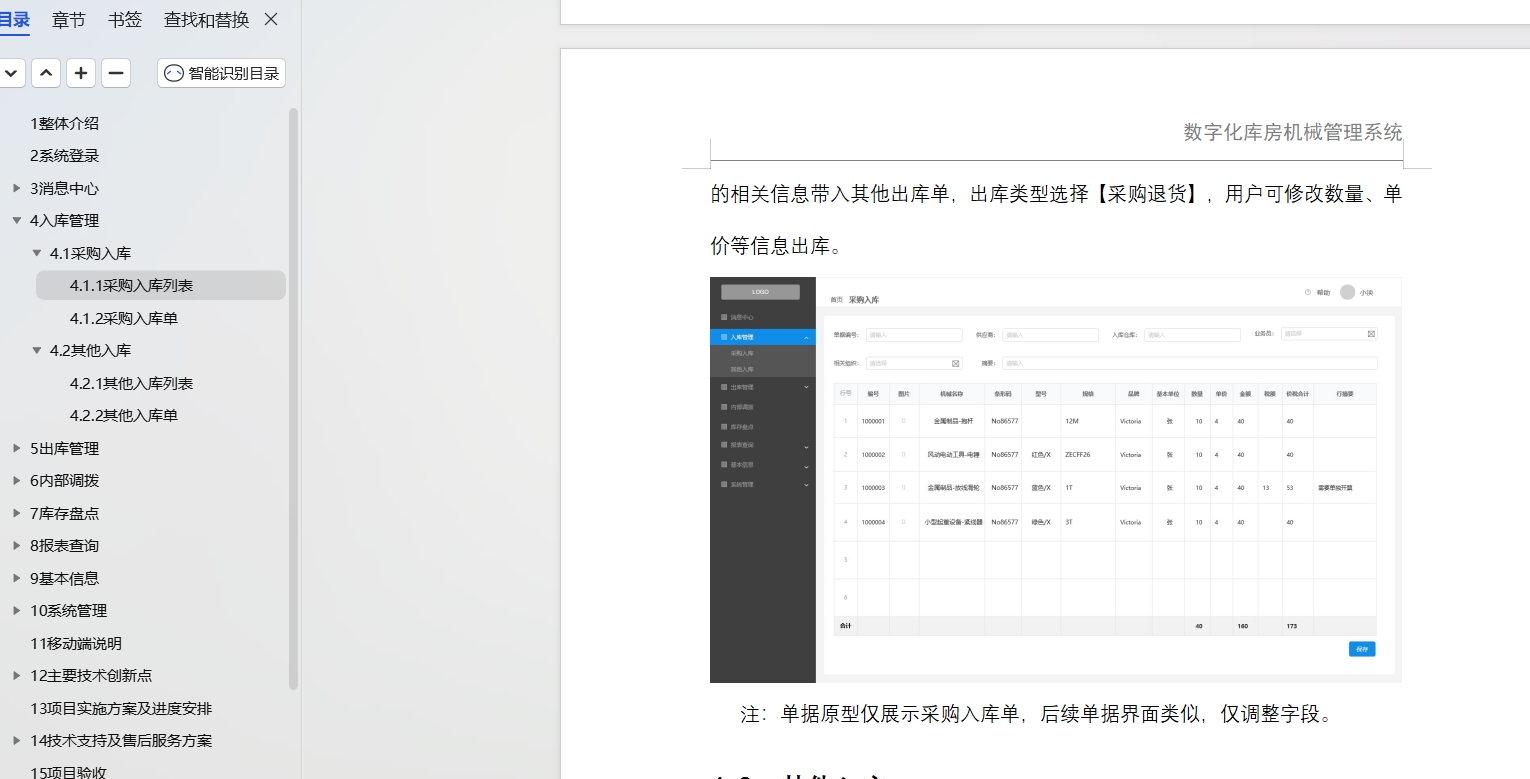Image resolution: width=1530 pixels, height=779 pixels.
Task: Click the embedded 采购入库 prototype screenshot
Action: click(x=1056, y=480)
